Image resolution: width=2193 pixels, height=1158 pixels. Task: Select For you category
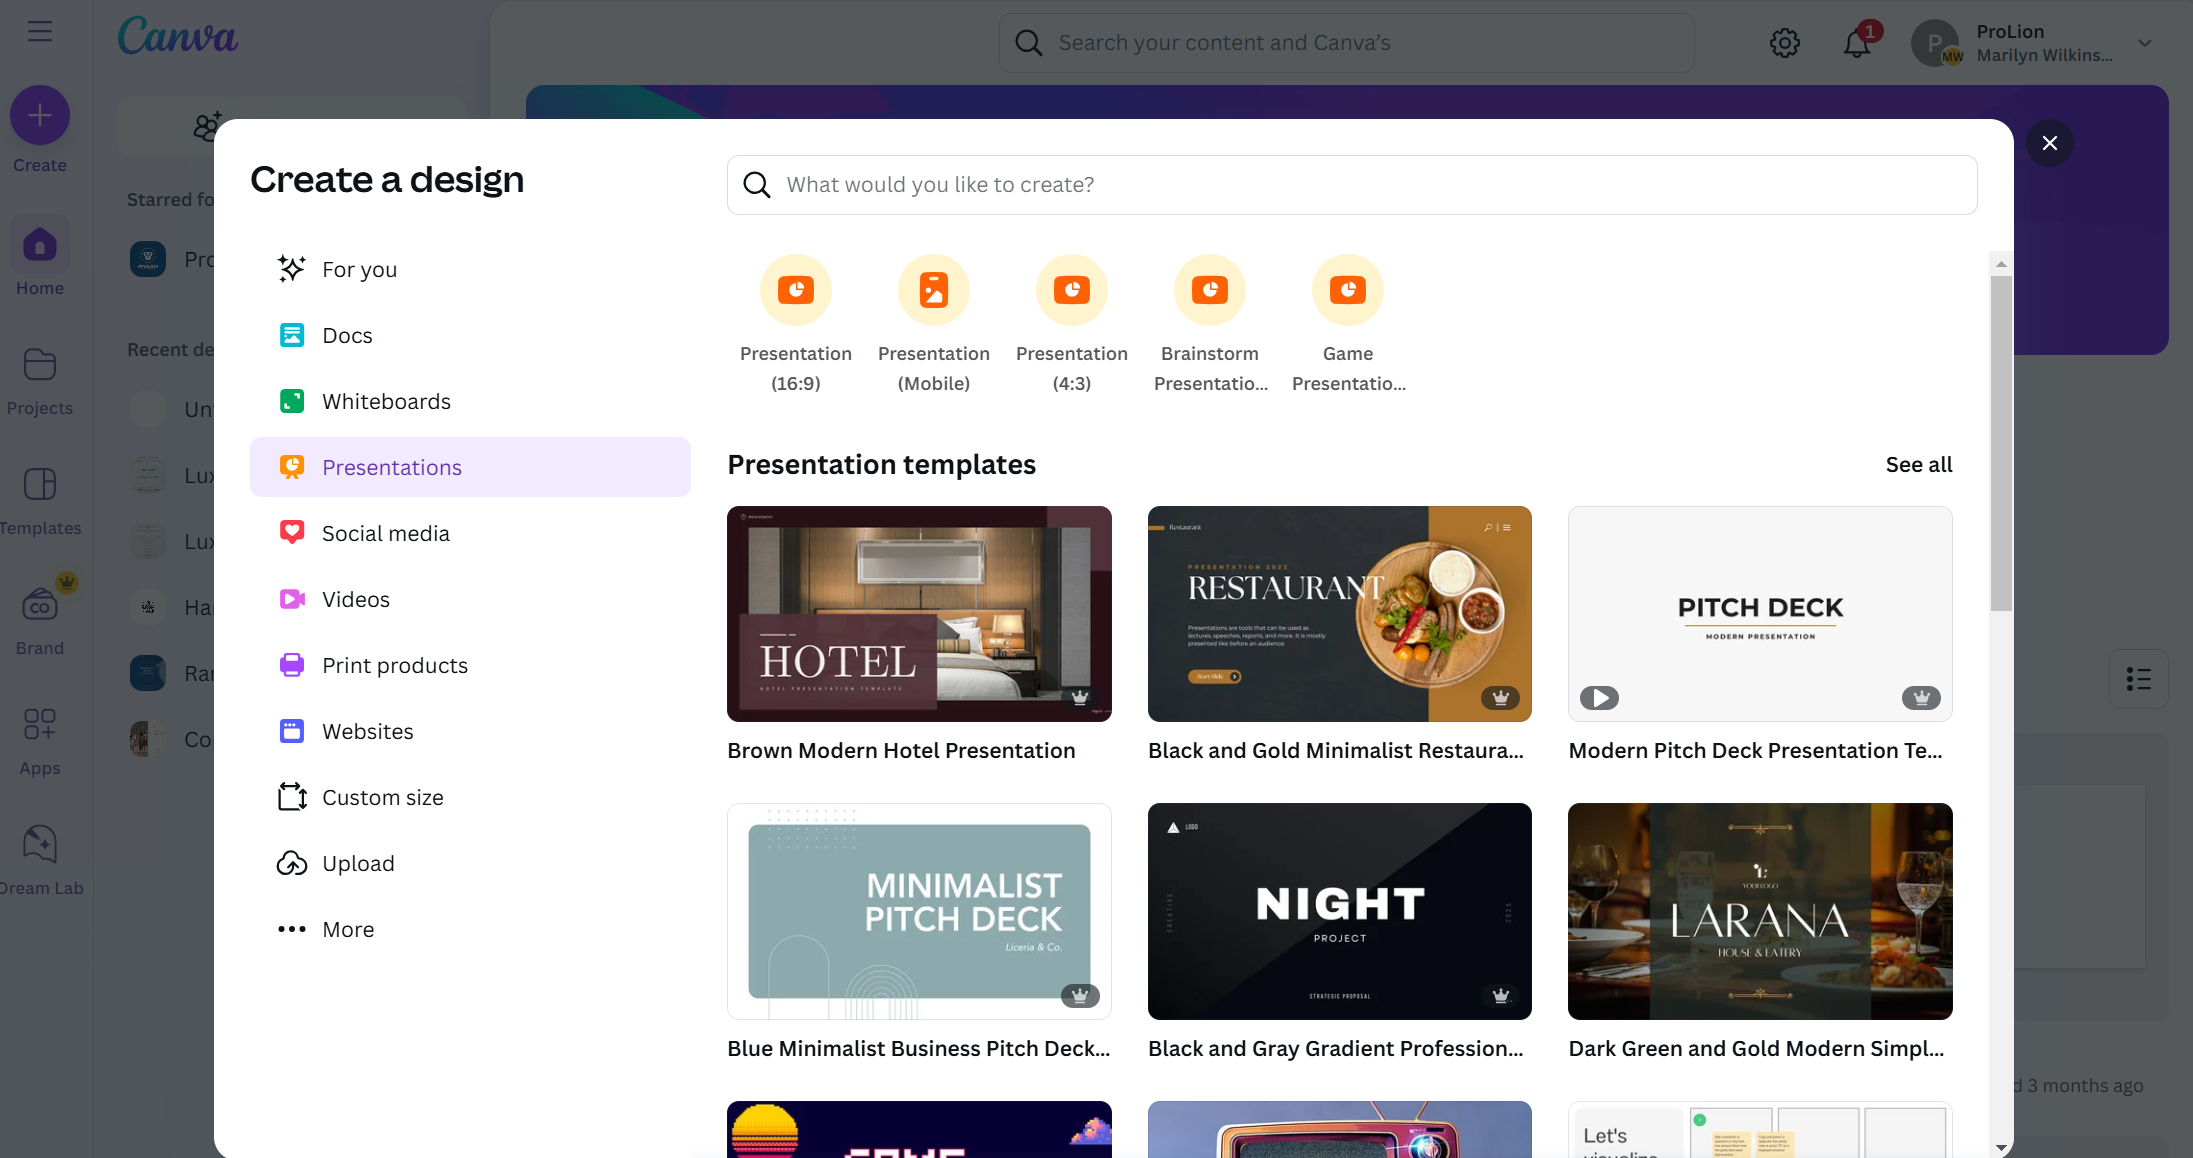[470, 269]
